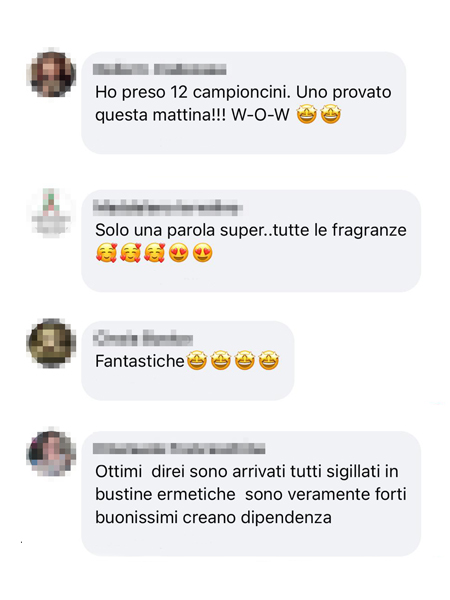Click the first star-struck emoji after W-O-W
Screen dimensions: 450x600
(307, 114)
